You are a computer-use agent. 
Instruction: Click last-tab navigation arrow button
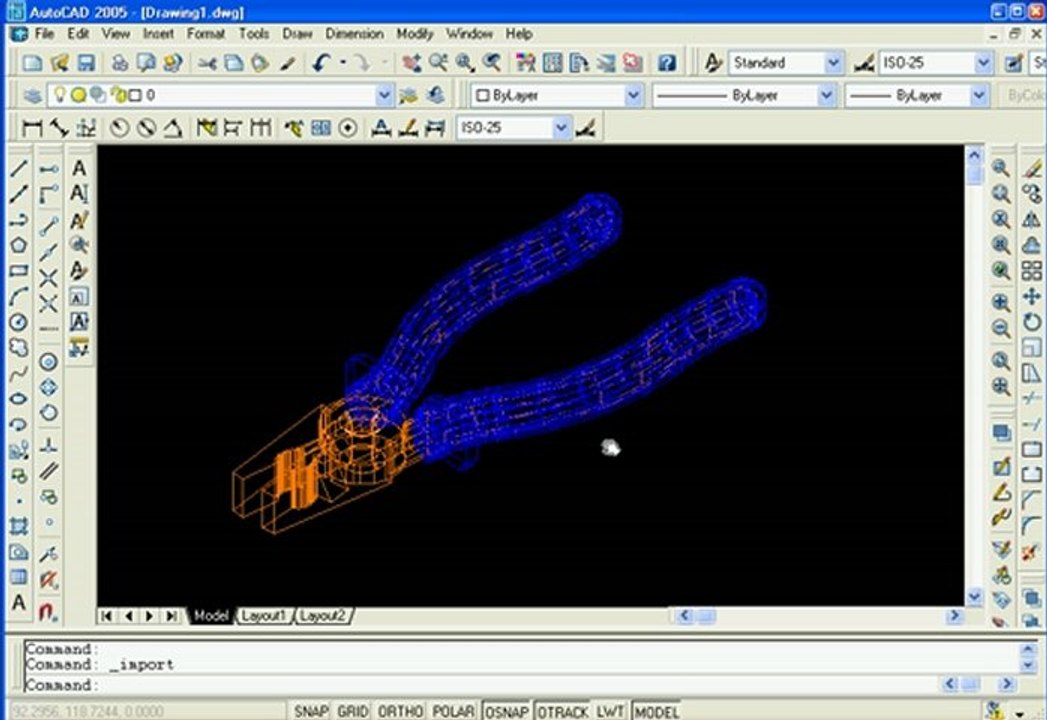click(x=172, y=615)
